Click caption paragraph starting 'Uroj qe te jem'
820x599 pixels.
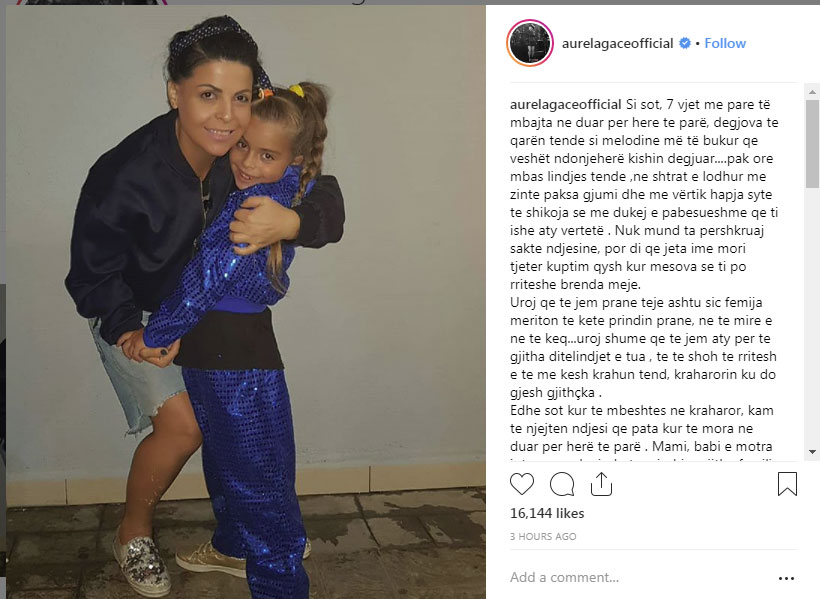point(643,347)
